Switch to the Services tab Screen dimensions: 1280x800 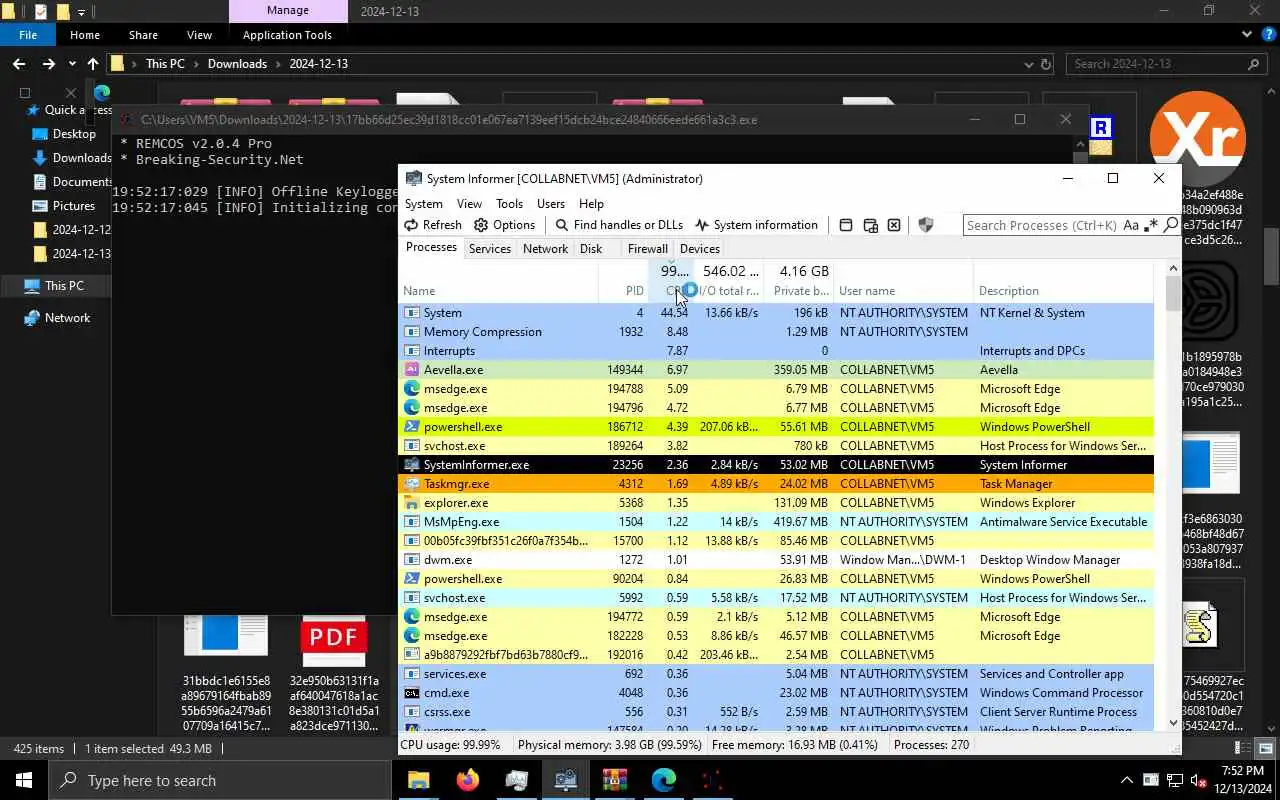pos(490,249)
